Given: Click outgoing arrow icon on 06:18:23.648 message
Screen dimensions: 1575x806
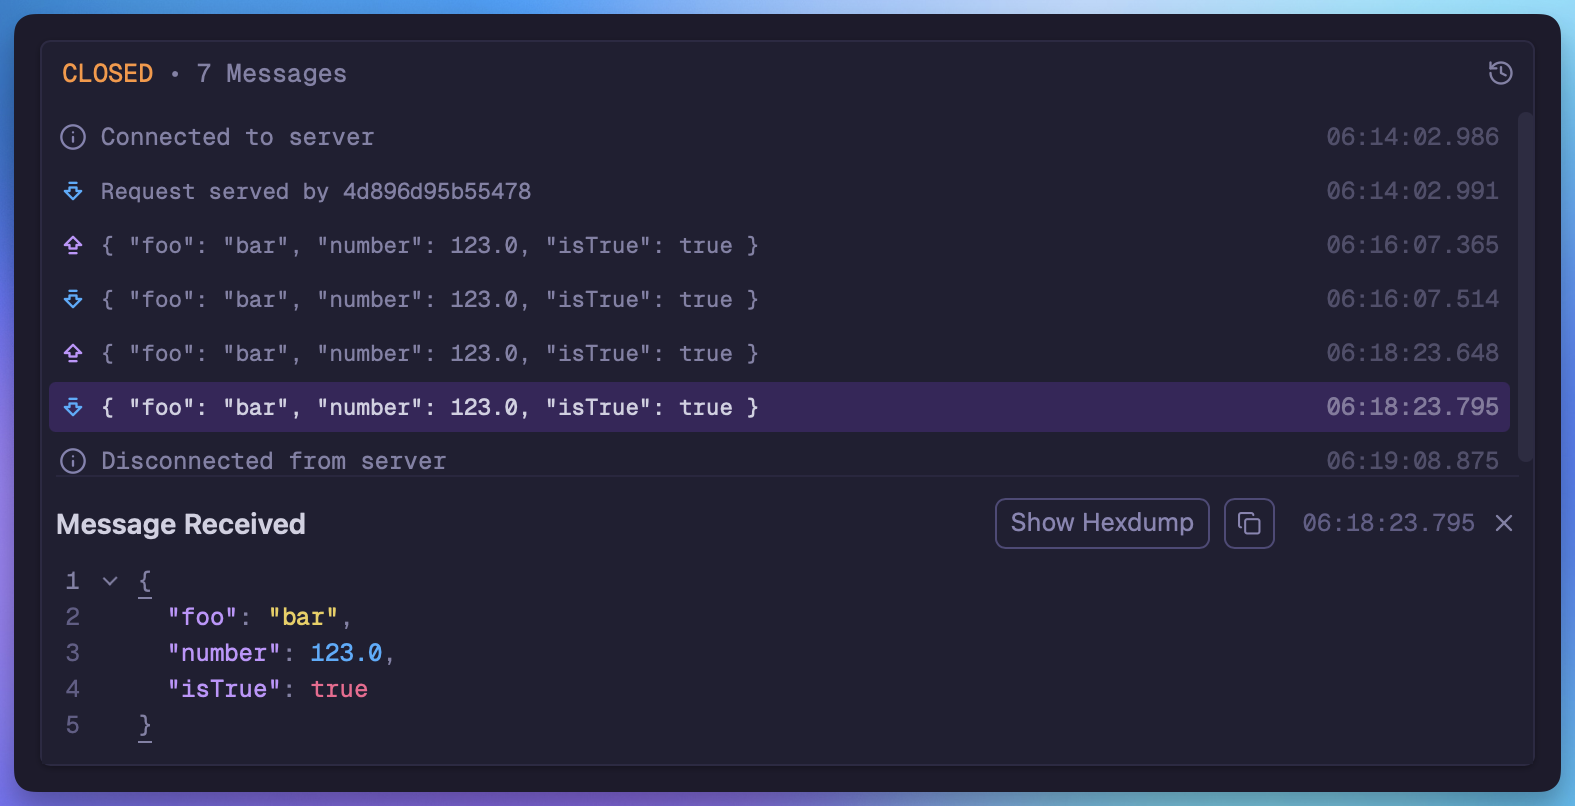Looking at the screenshot, I should click(x=73, y=353).
